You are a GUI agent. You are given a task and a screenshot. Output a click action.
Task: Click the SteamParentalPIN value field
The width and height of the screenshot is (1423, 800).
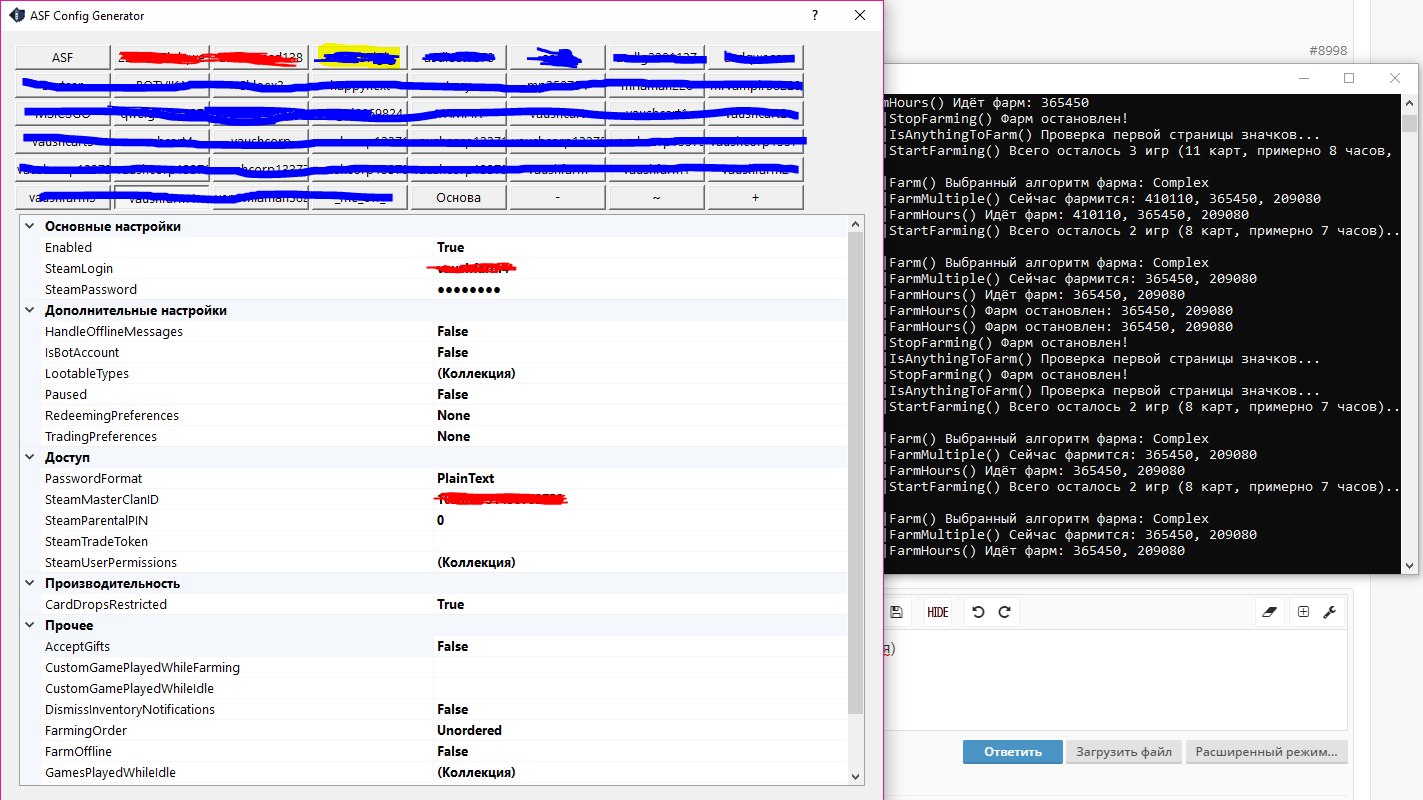point(640,520)
